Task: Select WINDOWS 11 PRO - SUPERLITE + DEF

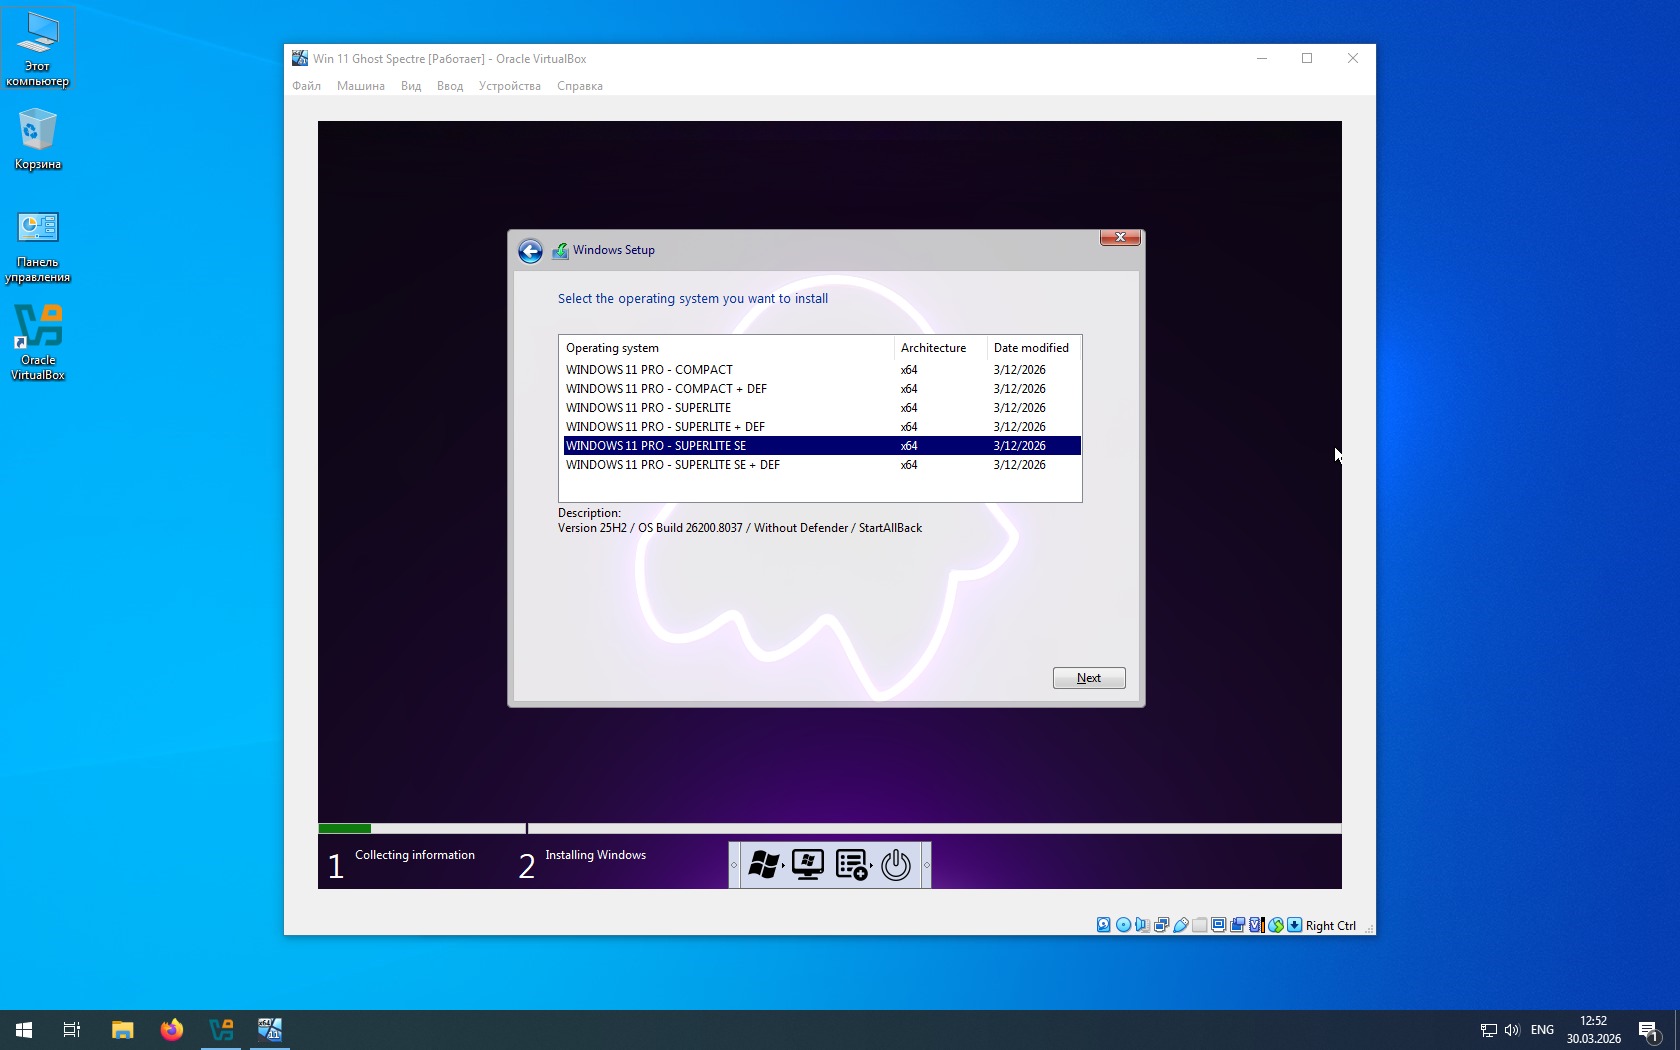Action: pyautogui.click(x=665, y=427)
